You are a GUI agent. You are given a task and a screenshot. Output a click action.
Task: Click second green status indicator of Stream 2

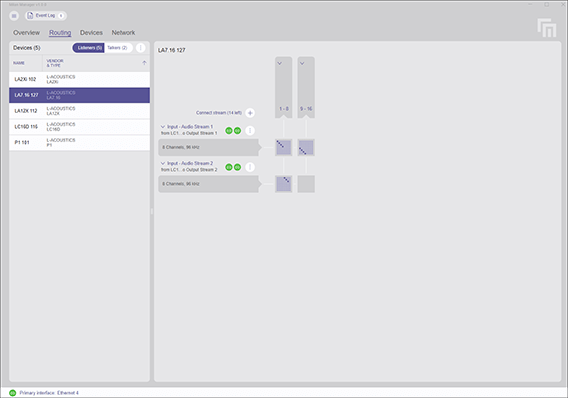(x=237, y=167)
